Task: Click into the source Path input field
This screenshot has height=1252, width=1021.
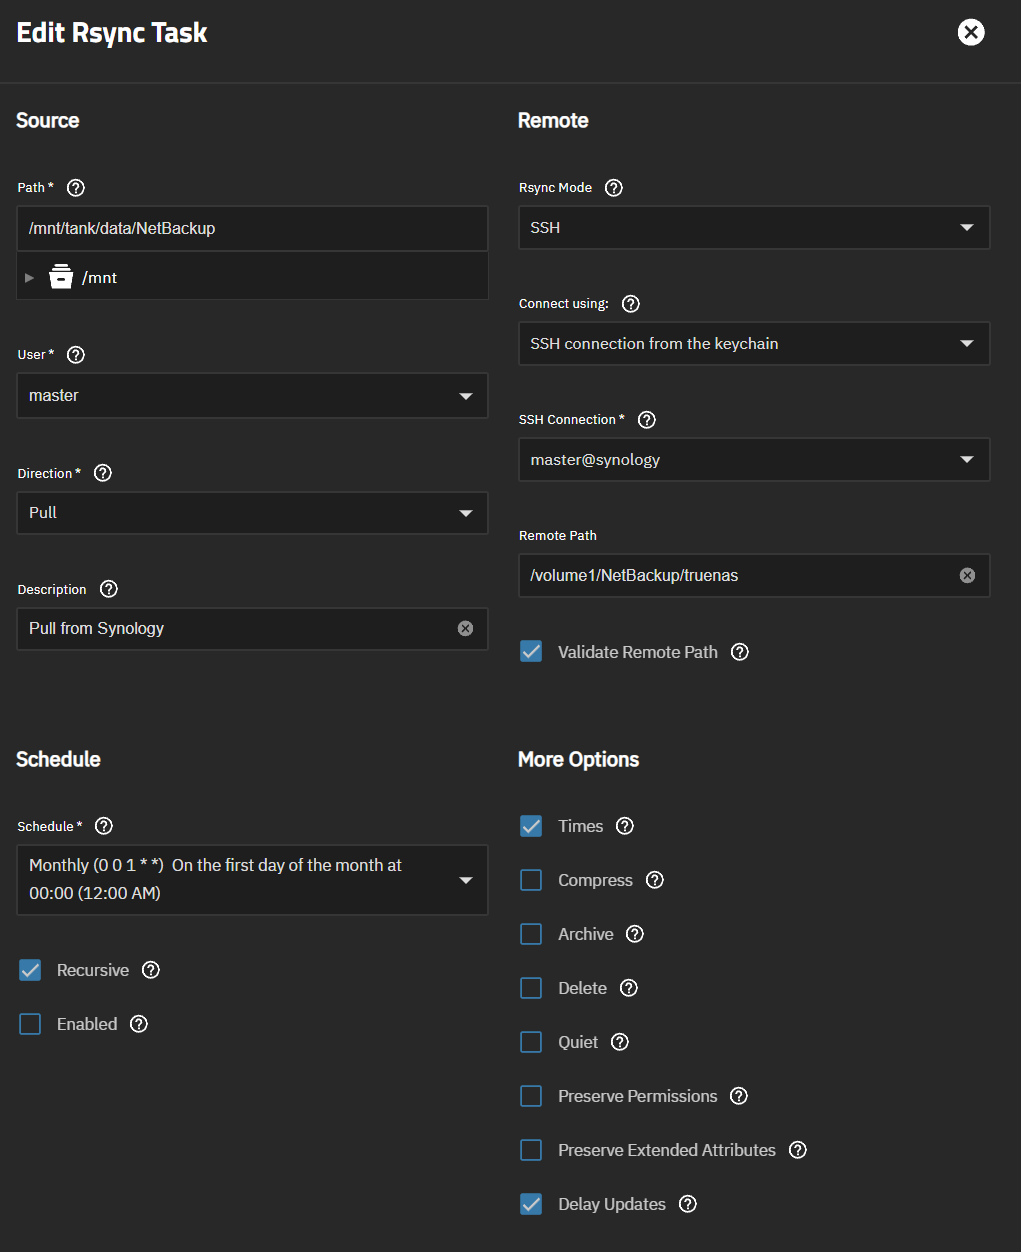Action: [x=251, y=228]
